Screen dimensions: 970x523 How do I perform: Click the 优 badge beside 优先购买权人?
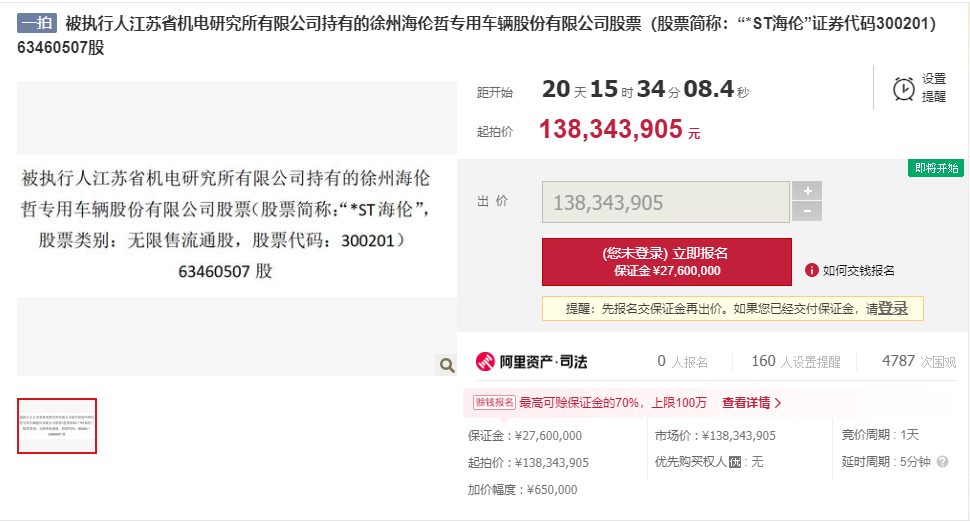(x=735, y=462)
